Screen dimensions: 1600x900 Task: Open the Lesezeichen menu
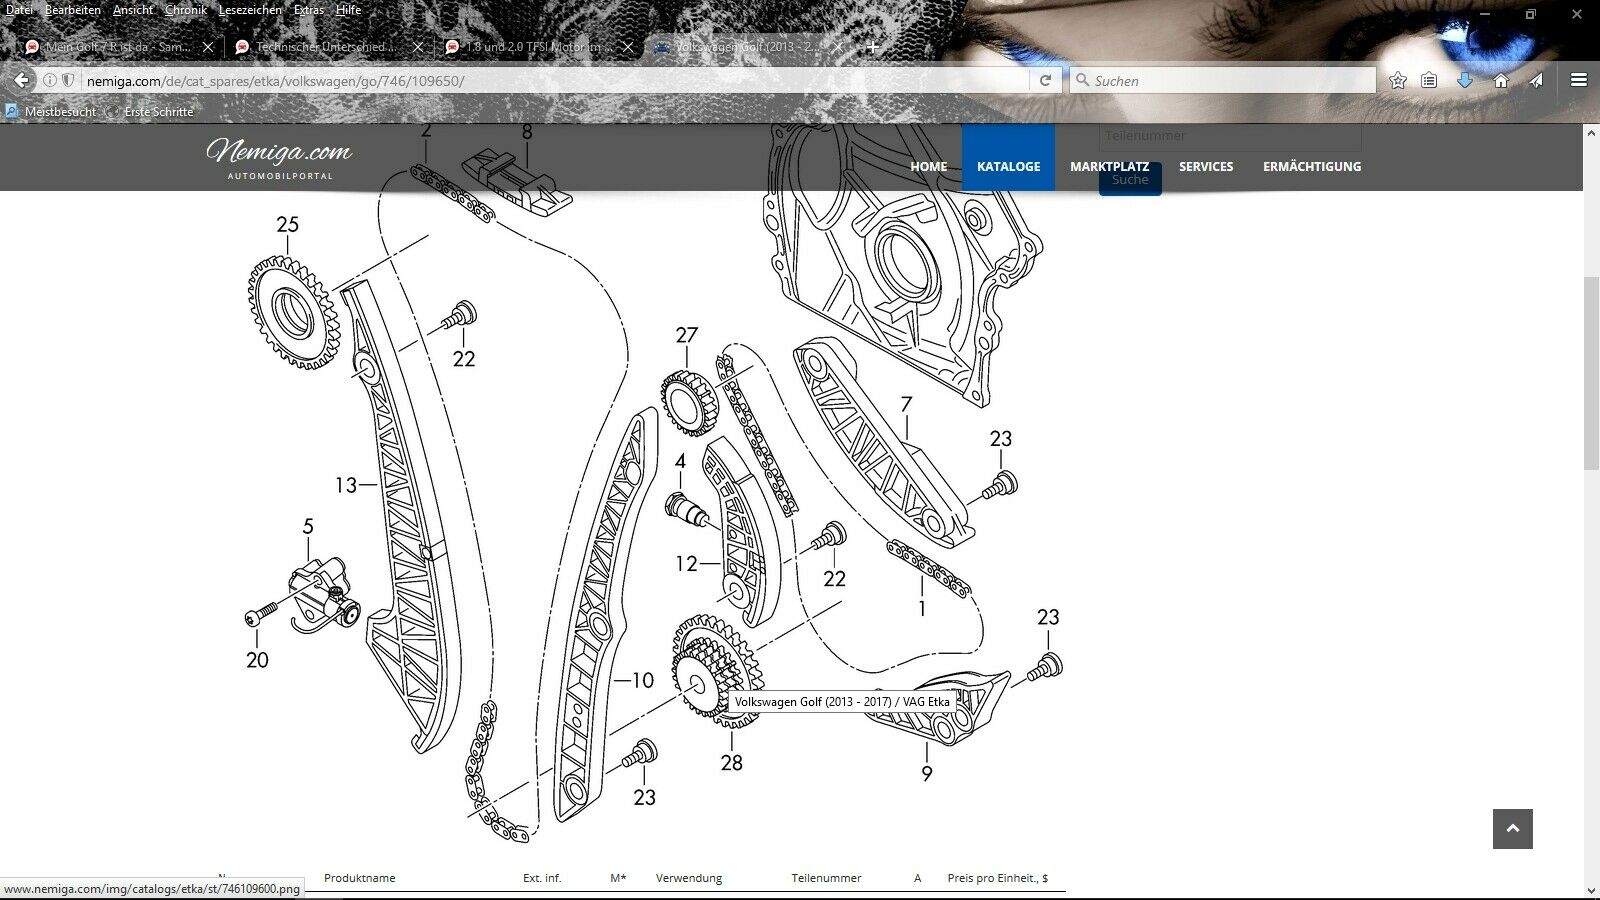pyautogui.click(x=250, y=10)
